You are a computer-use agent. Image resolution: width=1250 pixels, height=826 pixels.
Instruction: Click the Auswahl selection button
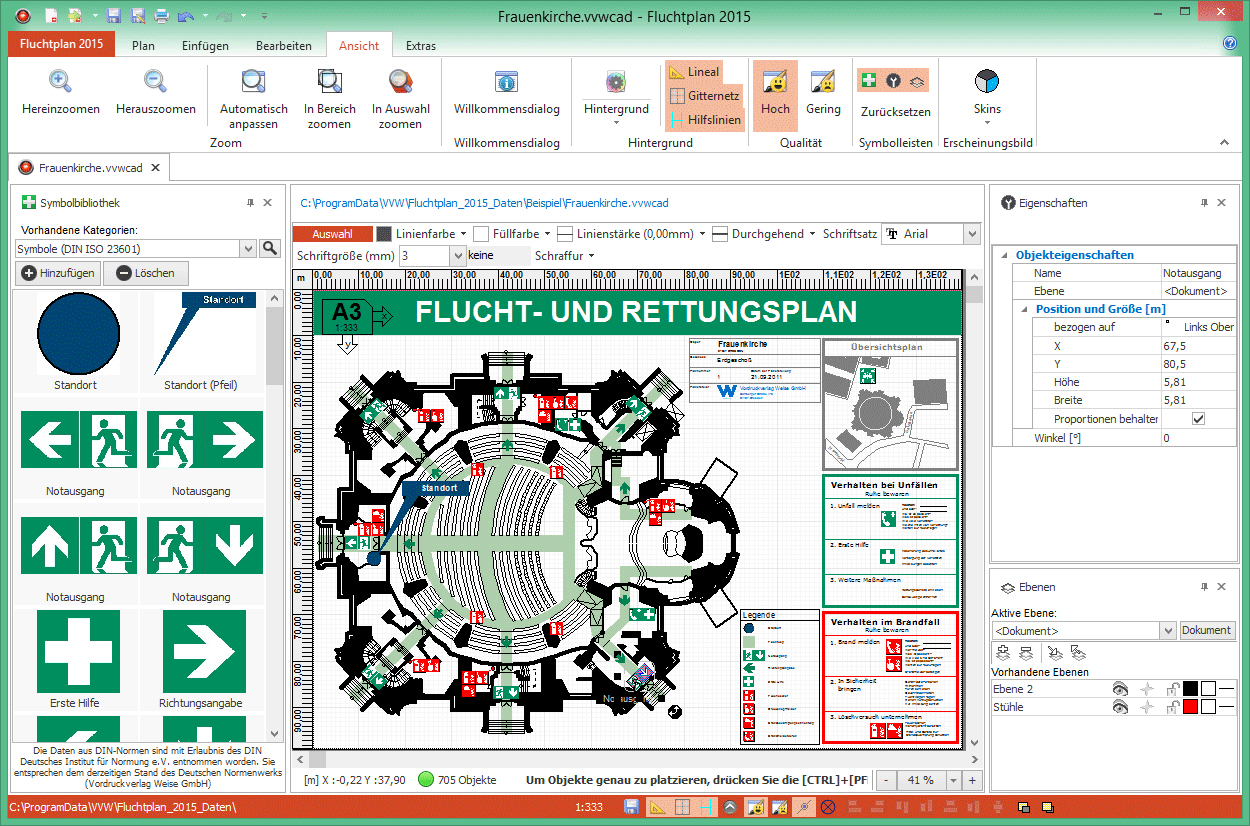point(332,234)
